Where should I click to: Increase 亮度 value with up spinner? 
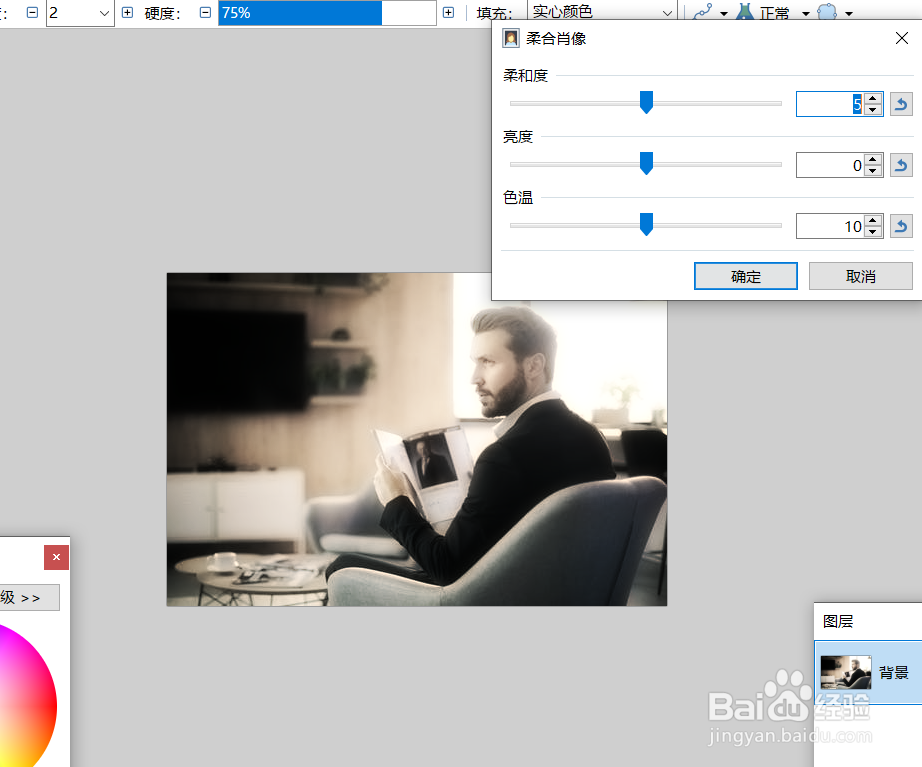[x=873, y=159]
